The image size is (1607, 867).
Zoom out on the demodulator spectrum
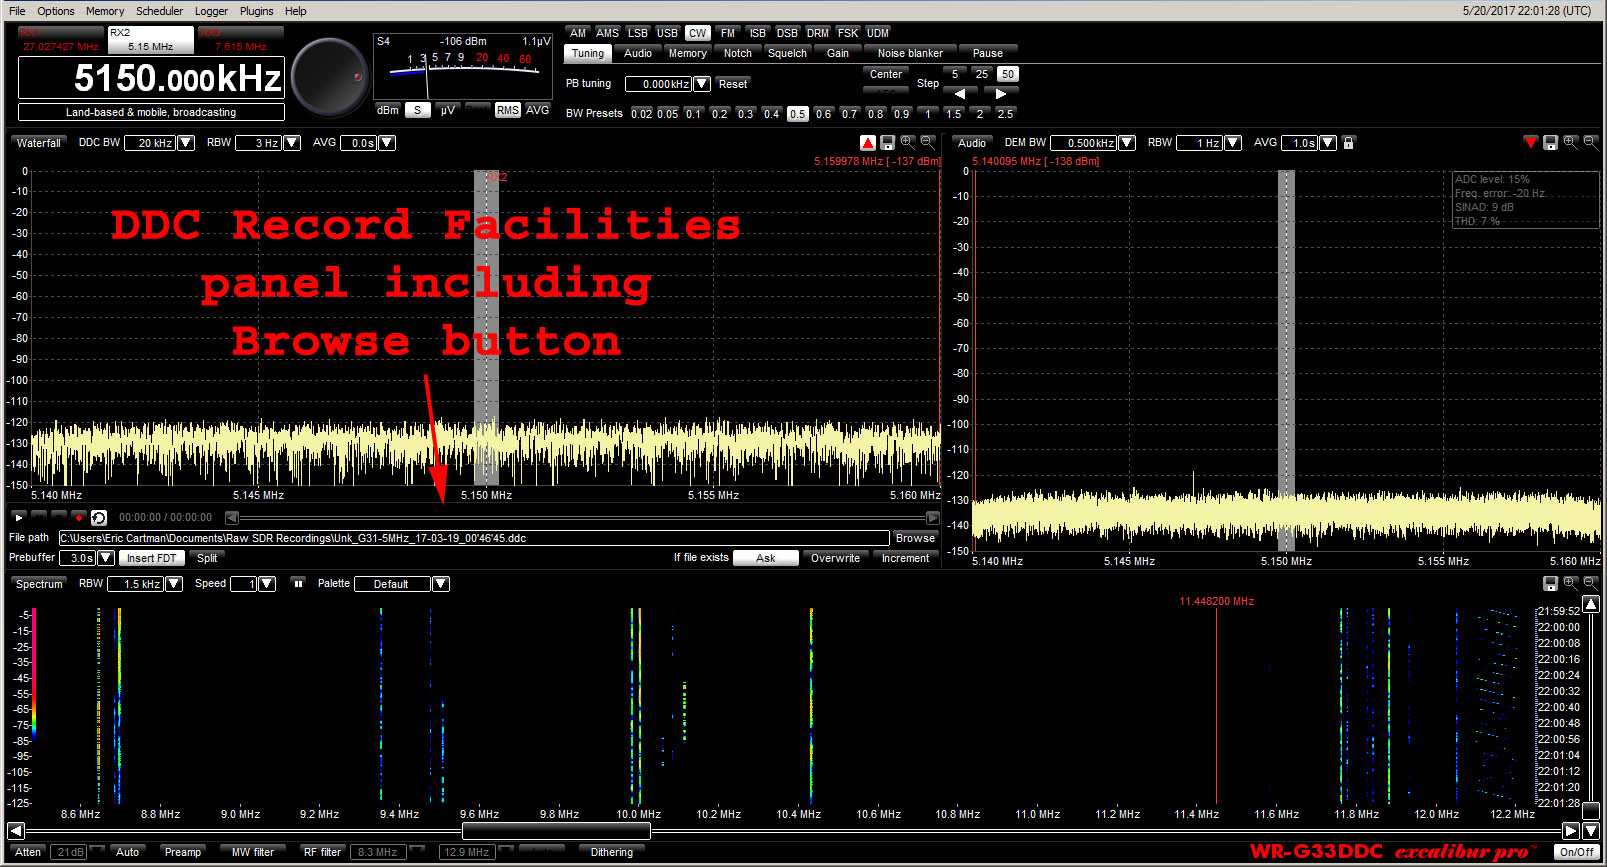1590,143
